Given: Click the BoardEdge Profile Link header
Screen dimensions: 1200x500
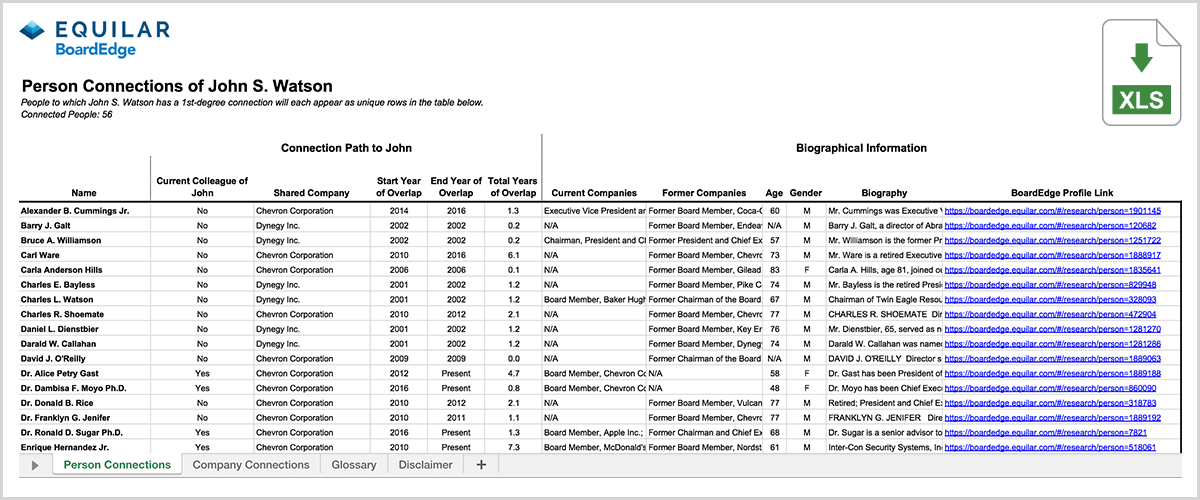Looking at the screenshot, I should coord(1061,193).
